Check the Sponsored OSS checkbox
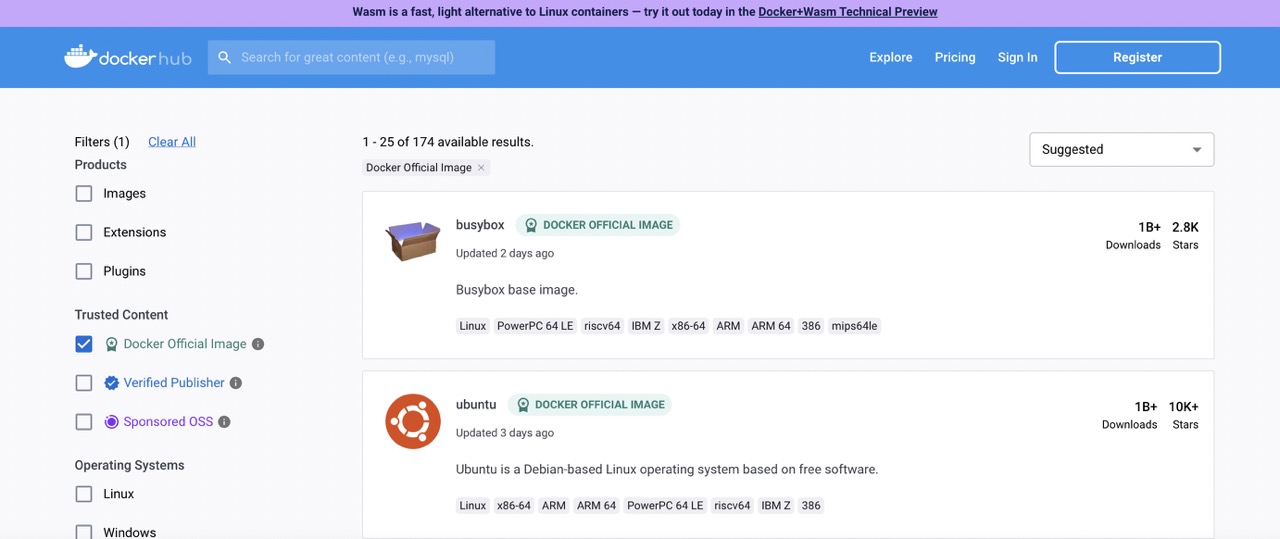Screen dimensions: 1280x539 pos(84,422)
